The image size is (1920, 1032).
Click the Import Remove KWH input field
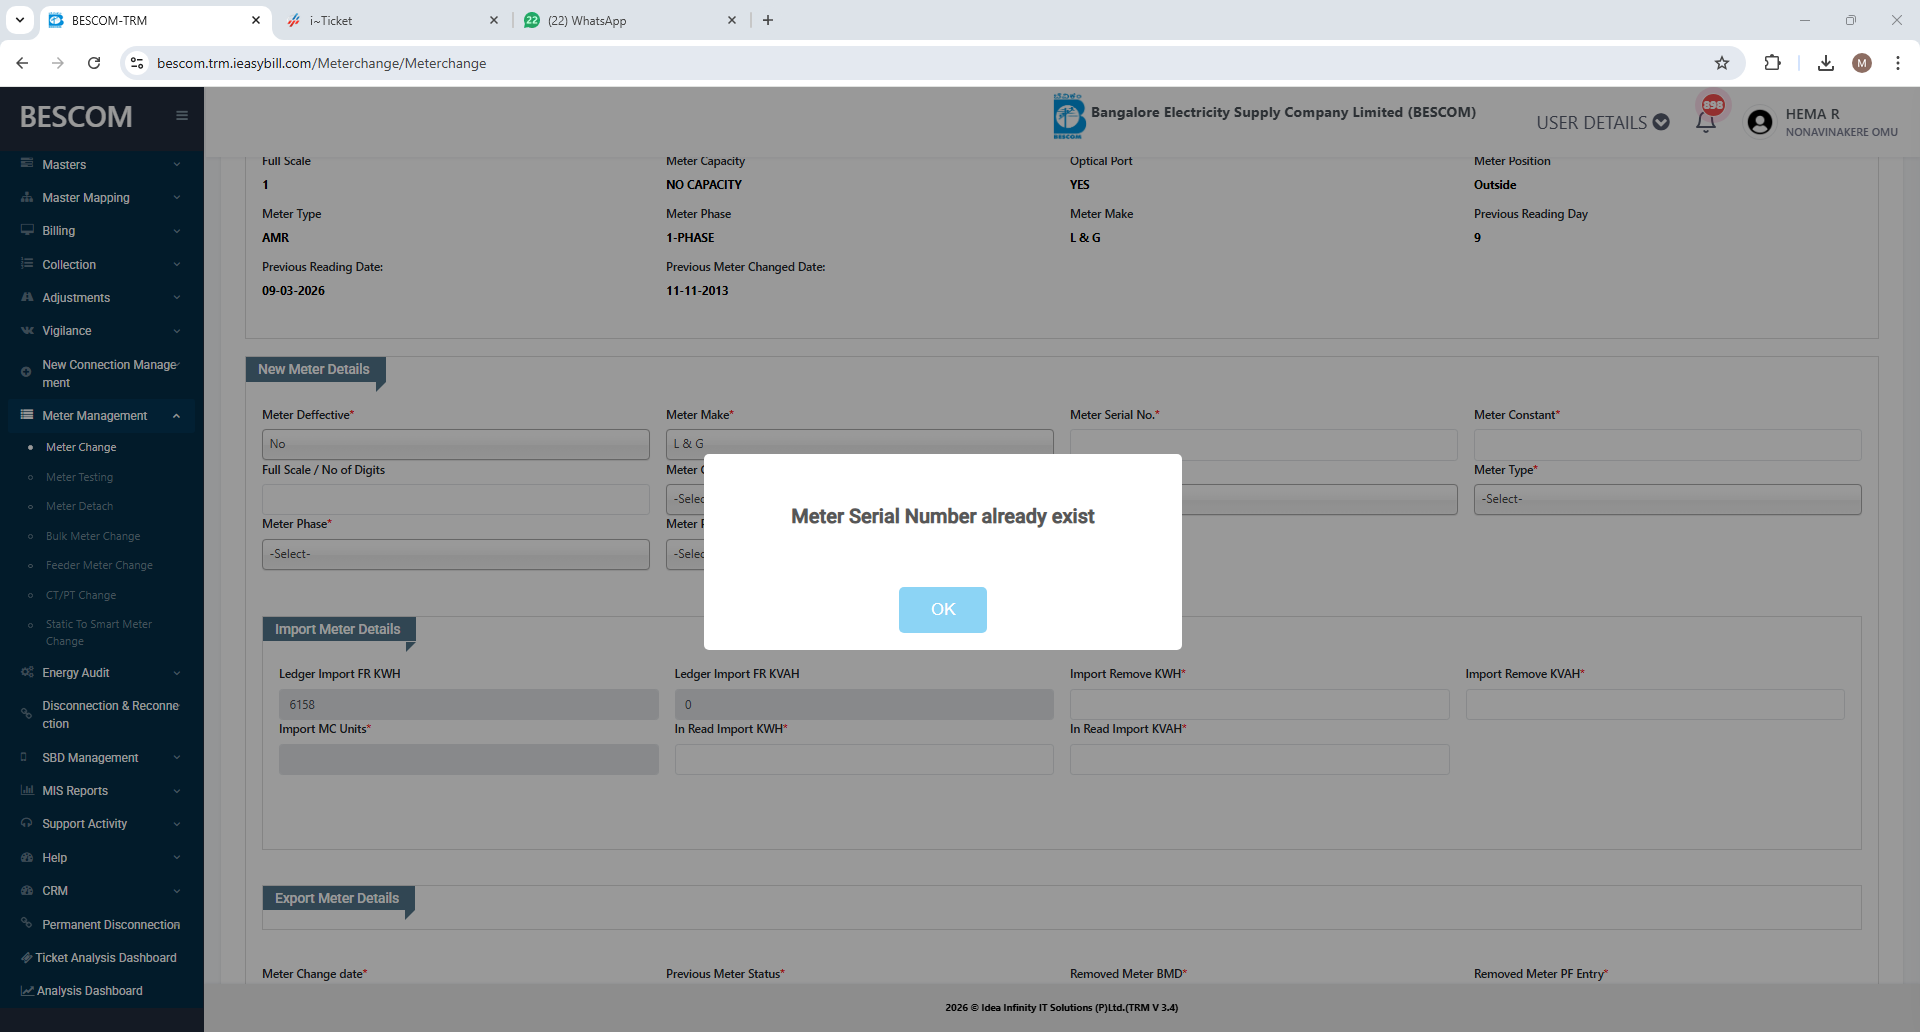click(1259, 704)
